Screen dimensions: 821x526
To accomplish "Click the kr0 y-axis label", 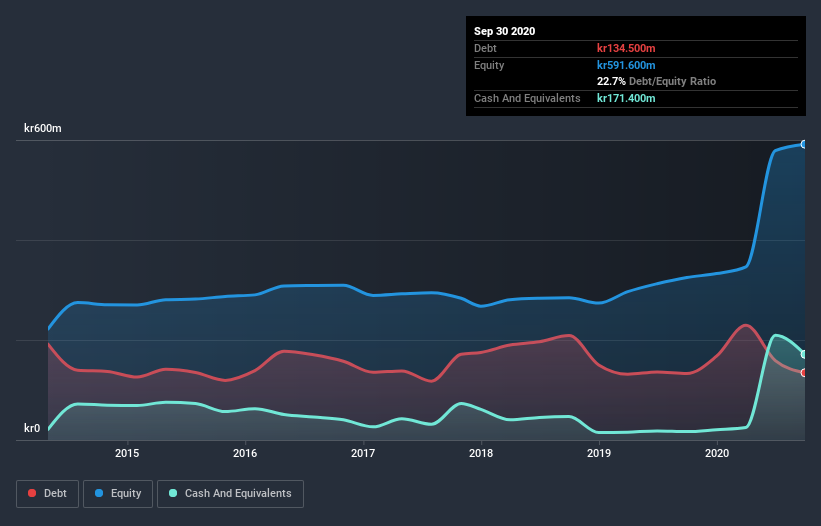I will point(32,428).
